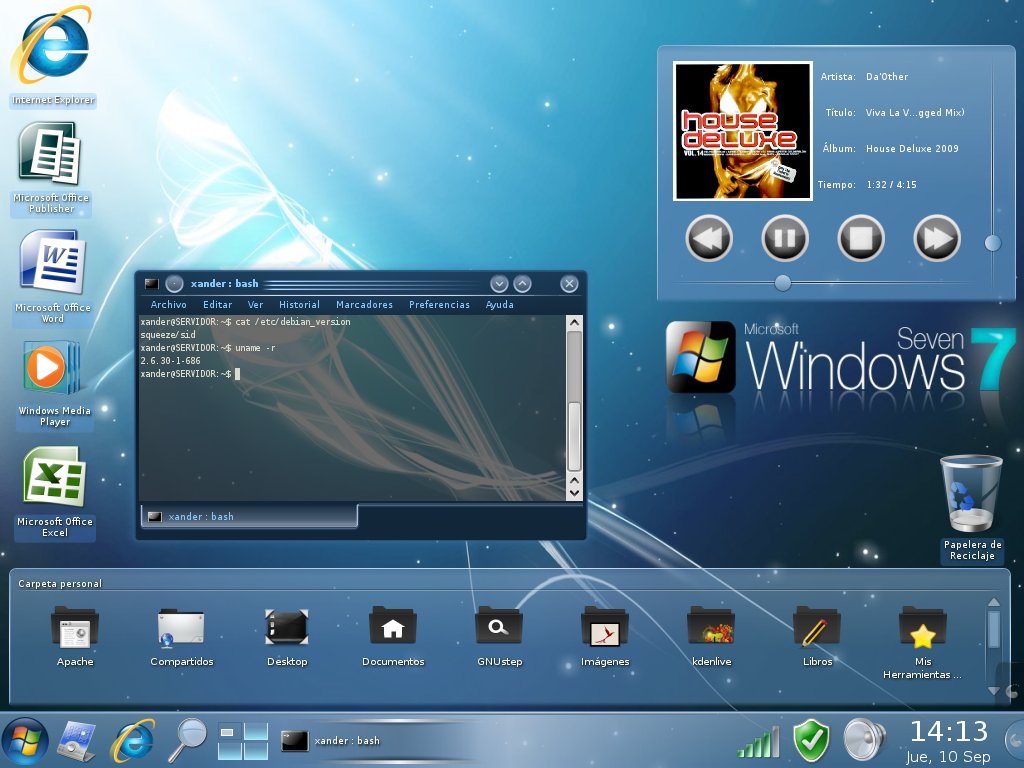
Task: Skip to previous track in media player
Action: [x=709, y=238]
